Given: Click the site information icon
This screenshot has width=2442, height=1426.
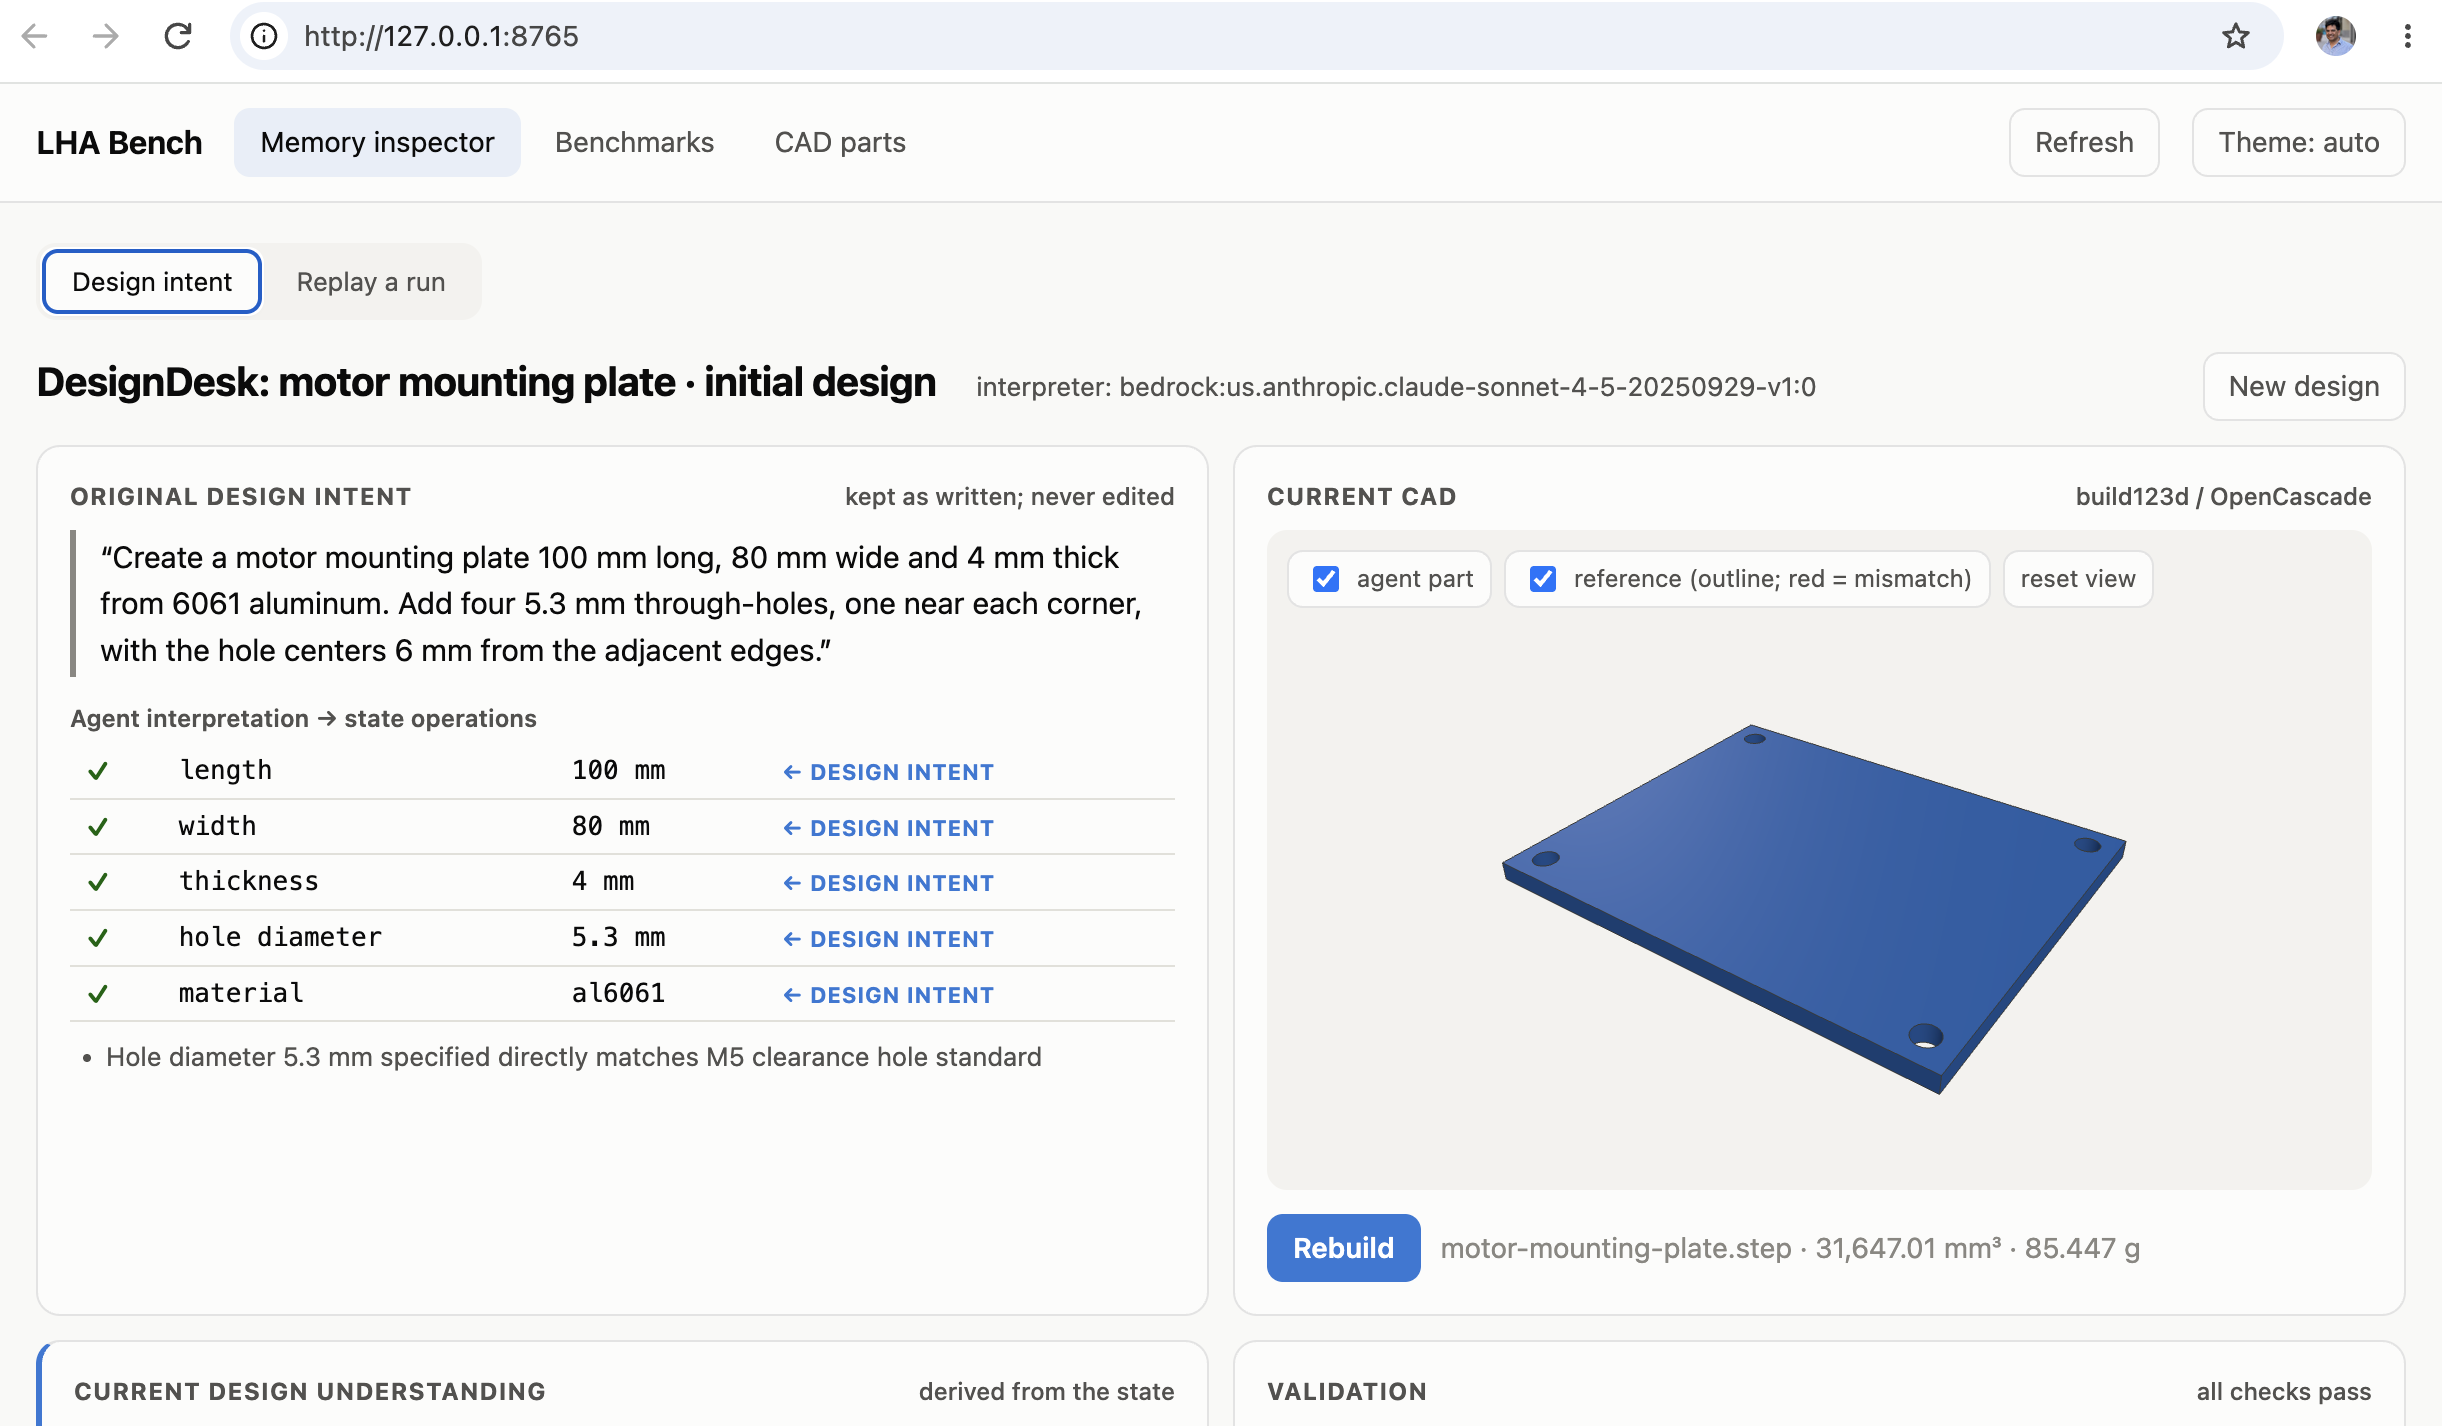Looking at the screenshot, I should pyautogui.click(x=264, y=37).
